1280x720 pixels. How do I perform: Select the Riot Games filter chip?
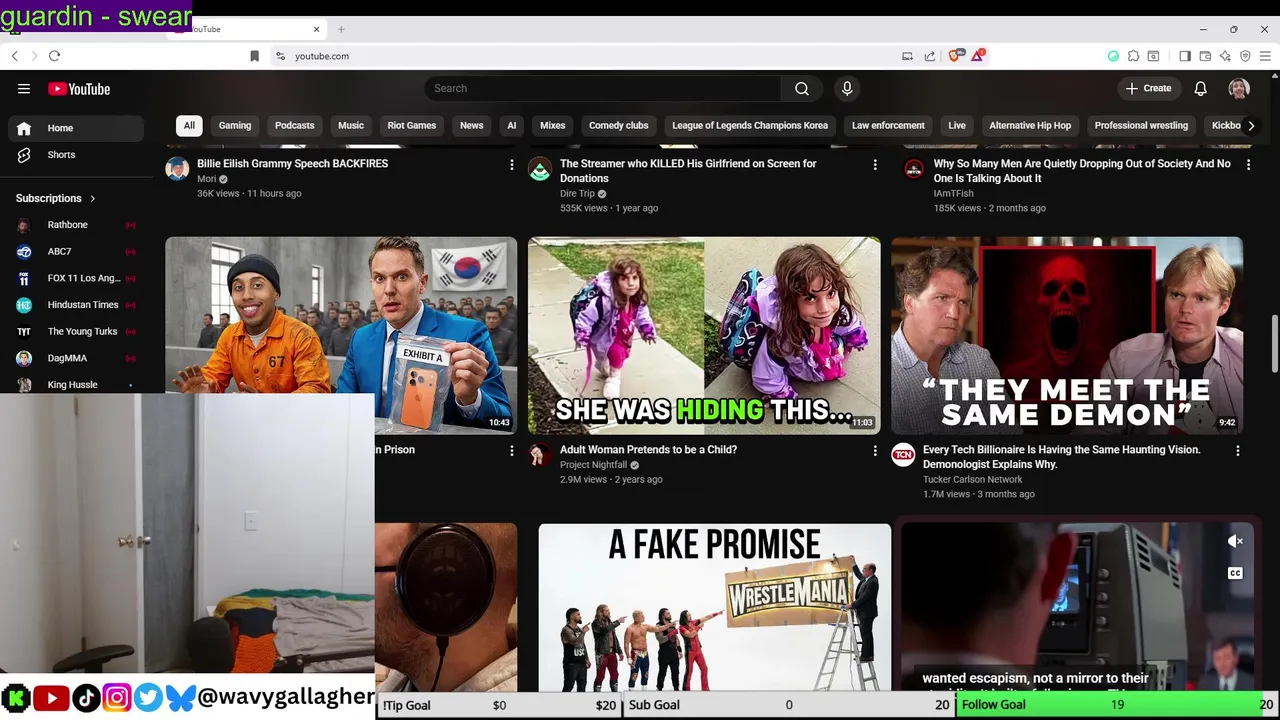[412, 125]
